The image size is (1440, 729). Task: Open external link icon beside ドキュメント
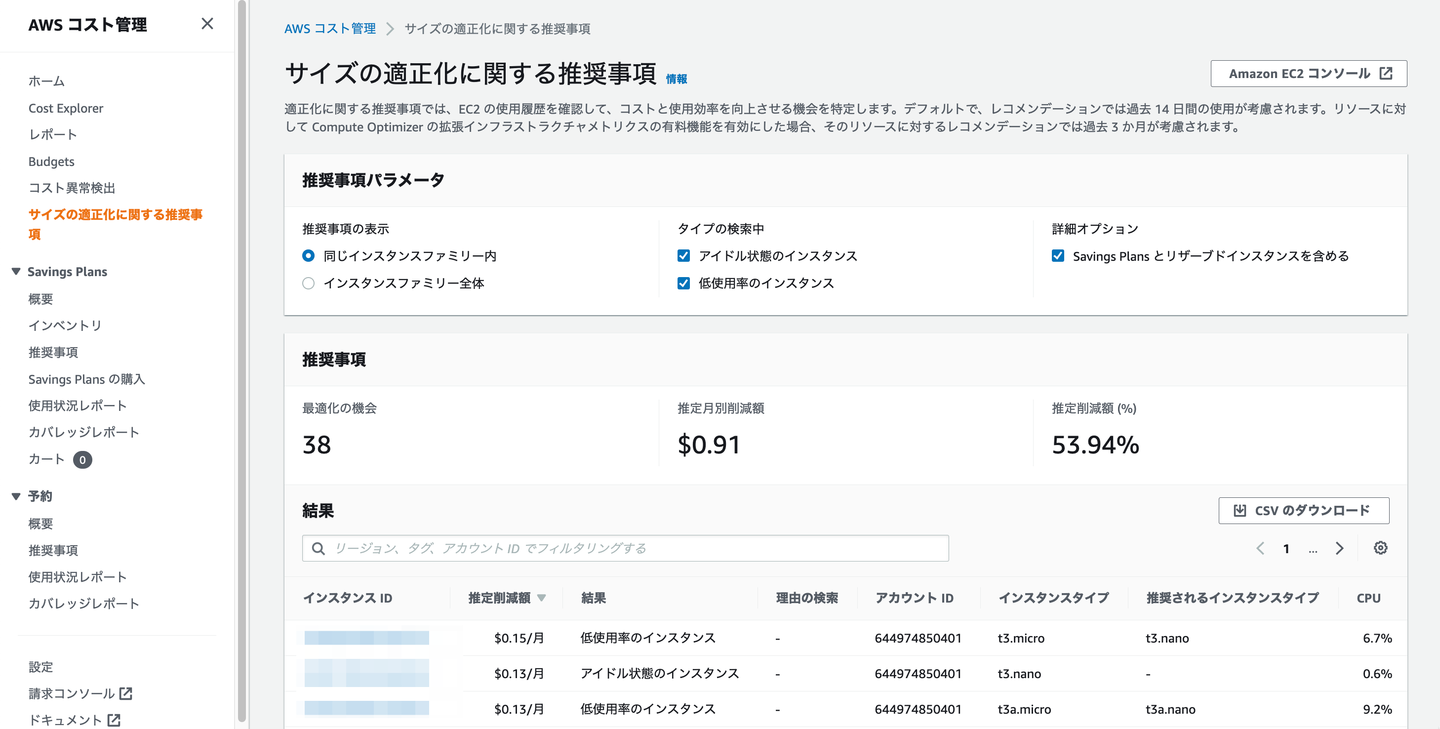point(114,720)
